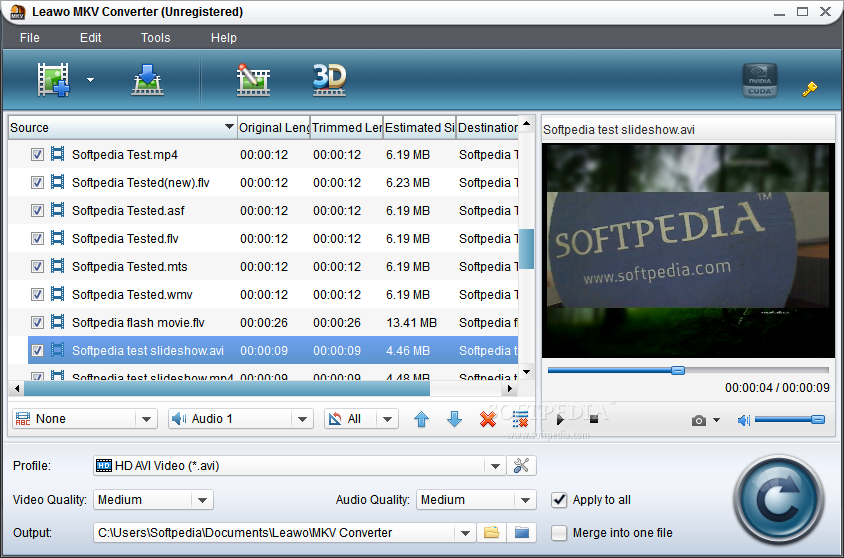Viewport: 844px width, 558px height.
Task: Click film icon of Softpedia flash movie.flv
Action: coord(58,322)
